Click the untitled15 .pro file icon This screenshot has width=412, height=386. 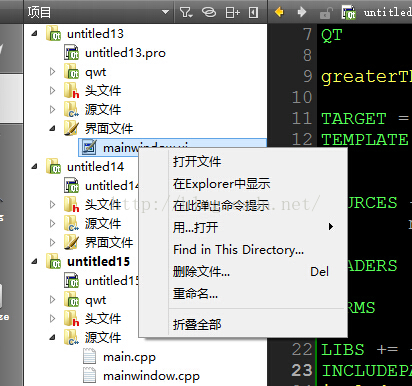[x=71, y=280]
